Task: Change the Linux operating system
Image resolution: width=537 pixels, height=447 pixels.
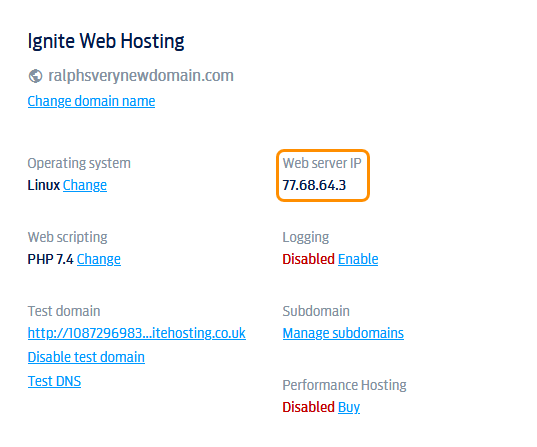Action: click(85, 185)
